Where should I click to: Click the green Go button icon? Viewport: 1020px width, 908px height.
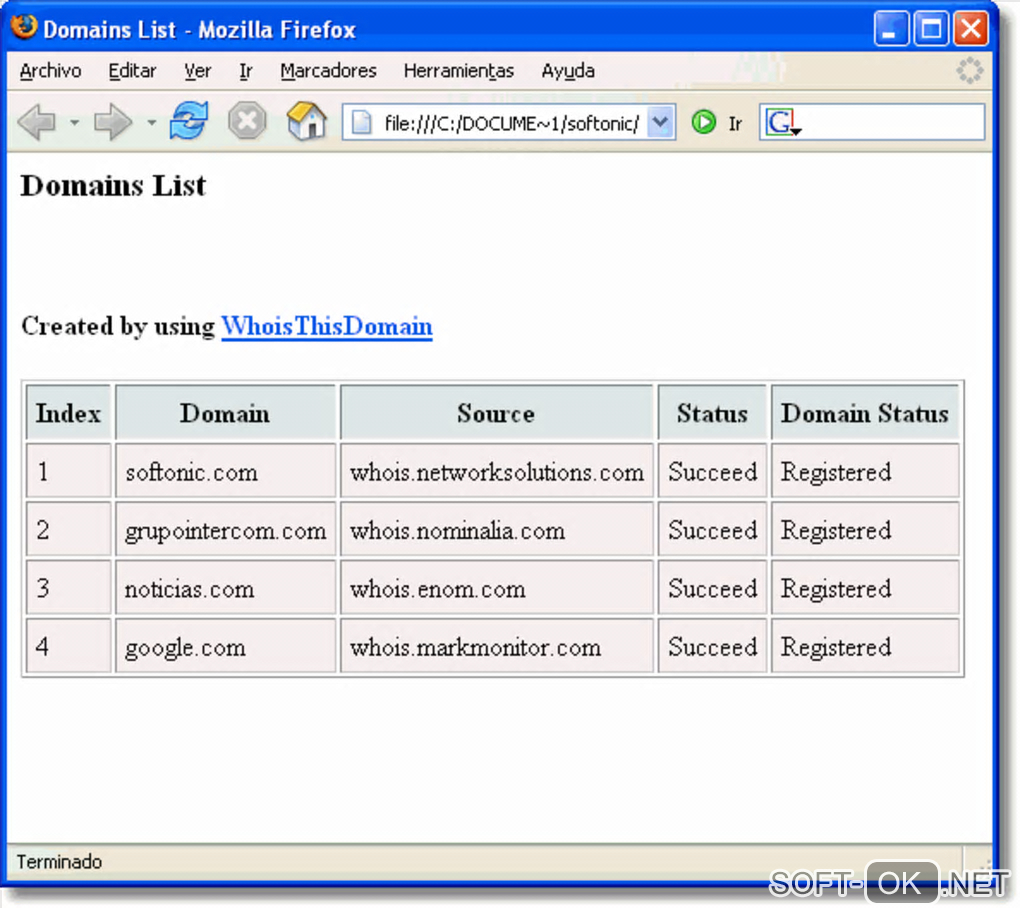703,122
